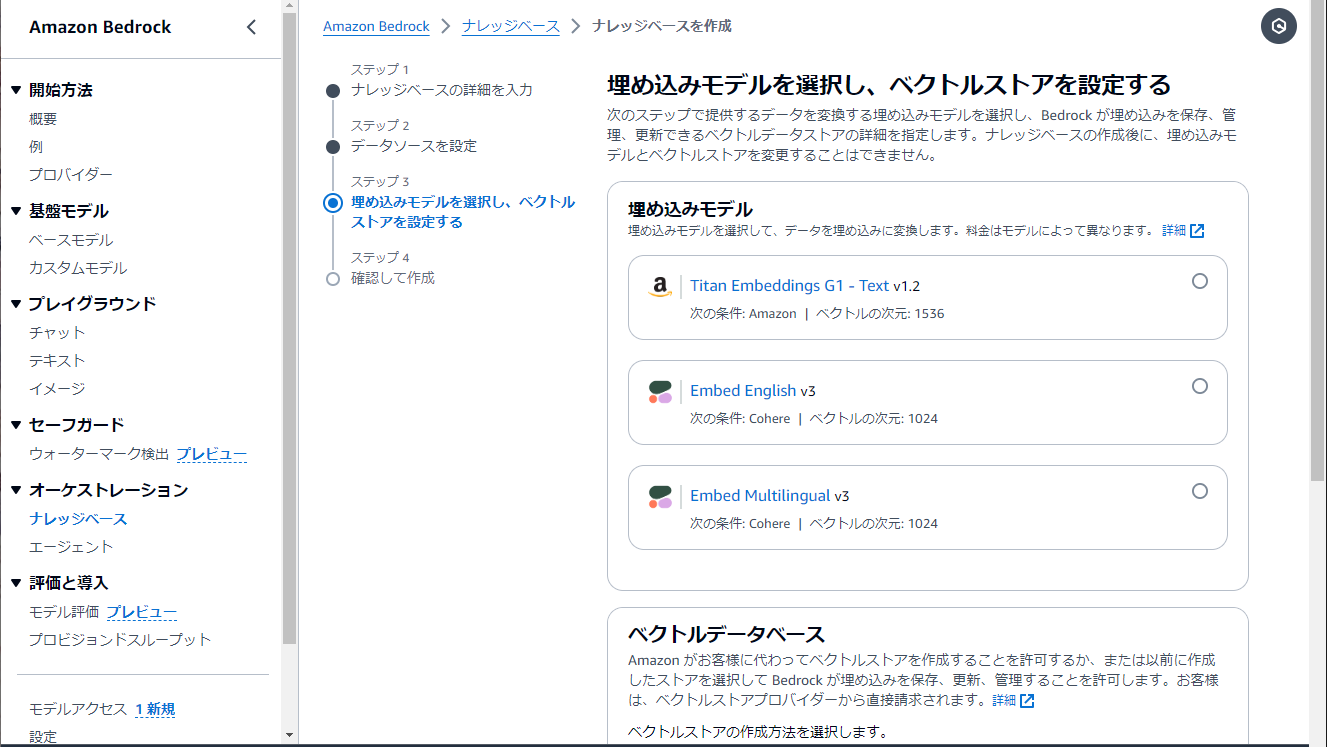Image resolution: width=1327 pixels, height=747 pixels.
Task: Collapse the navigation sidebar with the chevron
Action: tap(251, 27)
